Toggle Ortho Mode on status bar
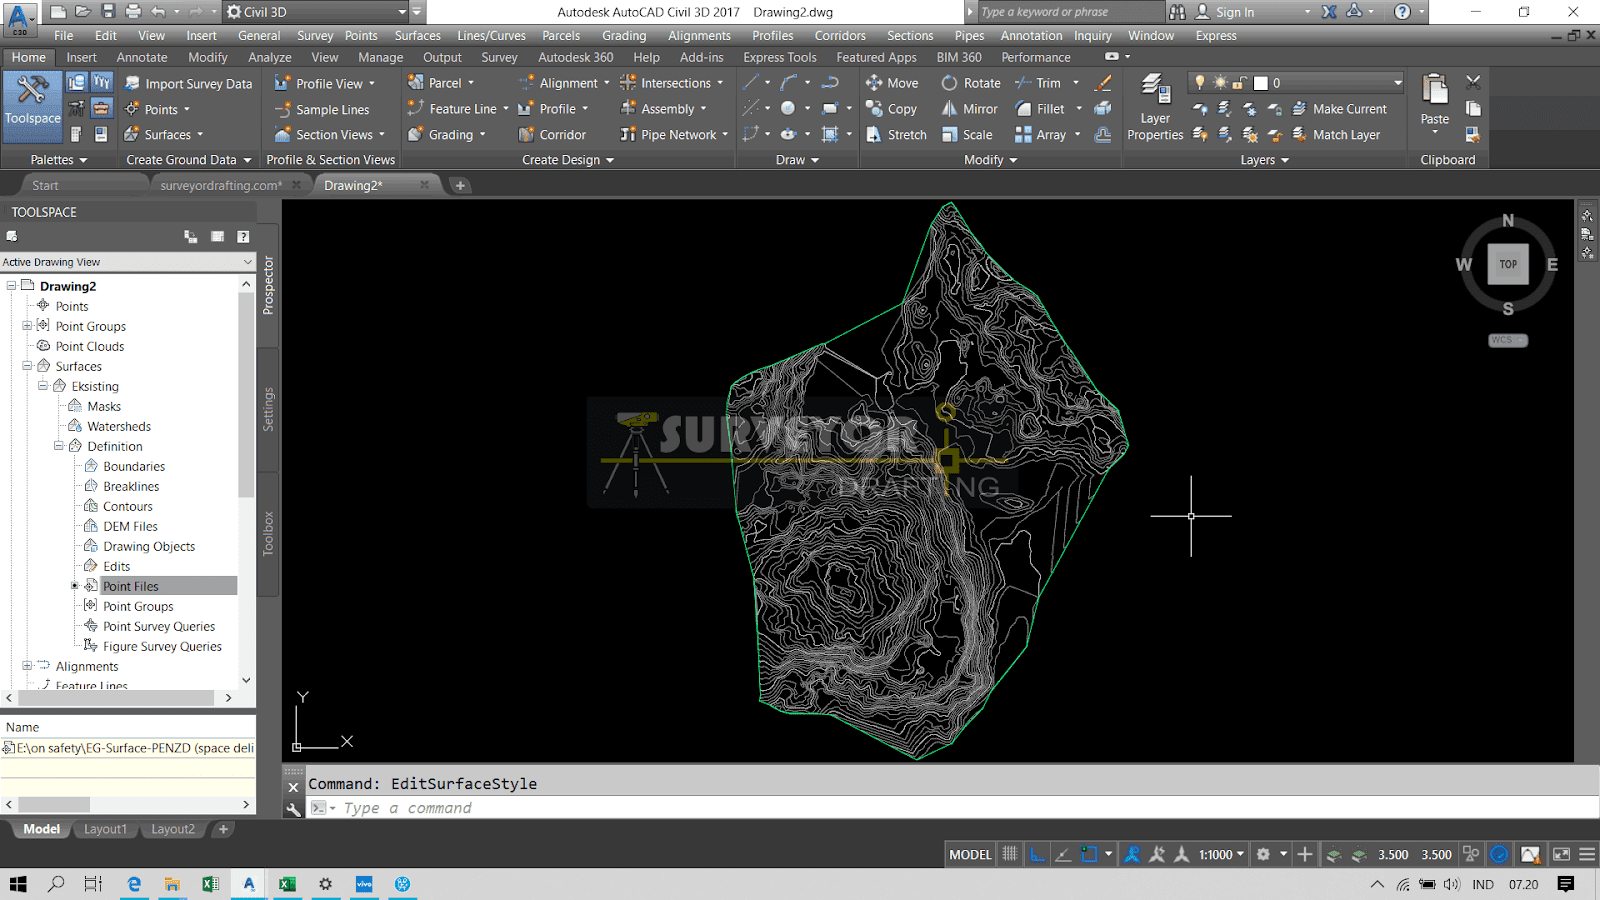This screenshot has height=900, width=1600. [1037, 854]
